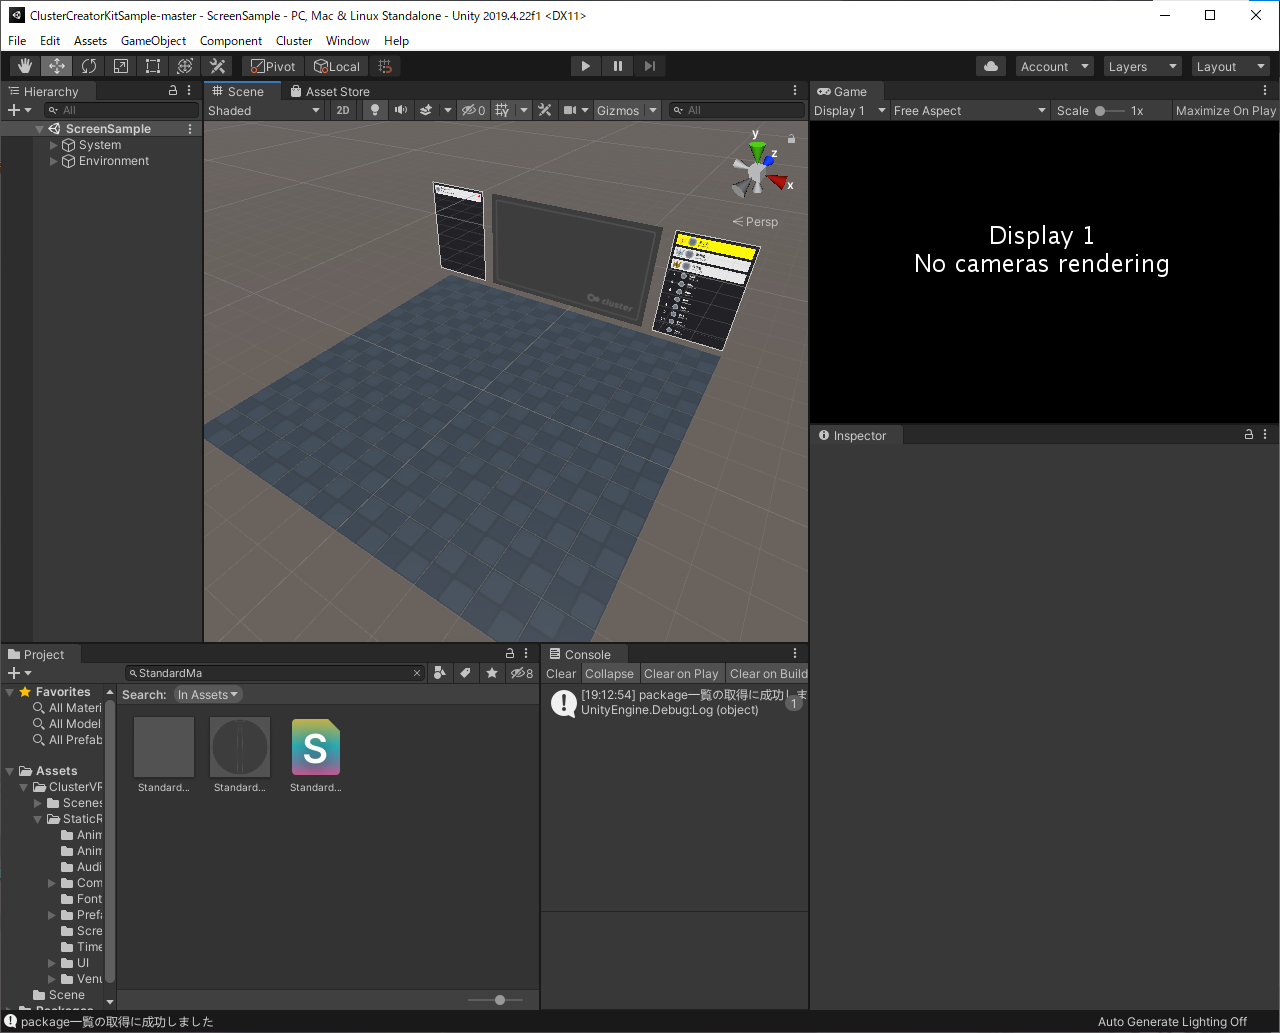Screen dimensions: 1280x1033
Task: Open the Layers dropdown
Action: click(1142, 66)
